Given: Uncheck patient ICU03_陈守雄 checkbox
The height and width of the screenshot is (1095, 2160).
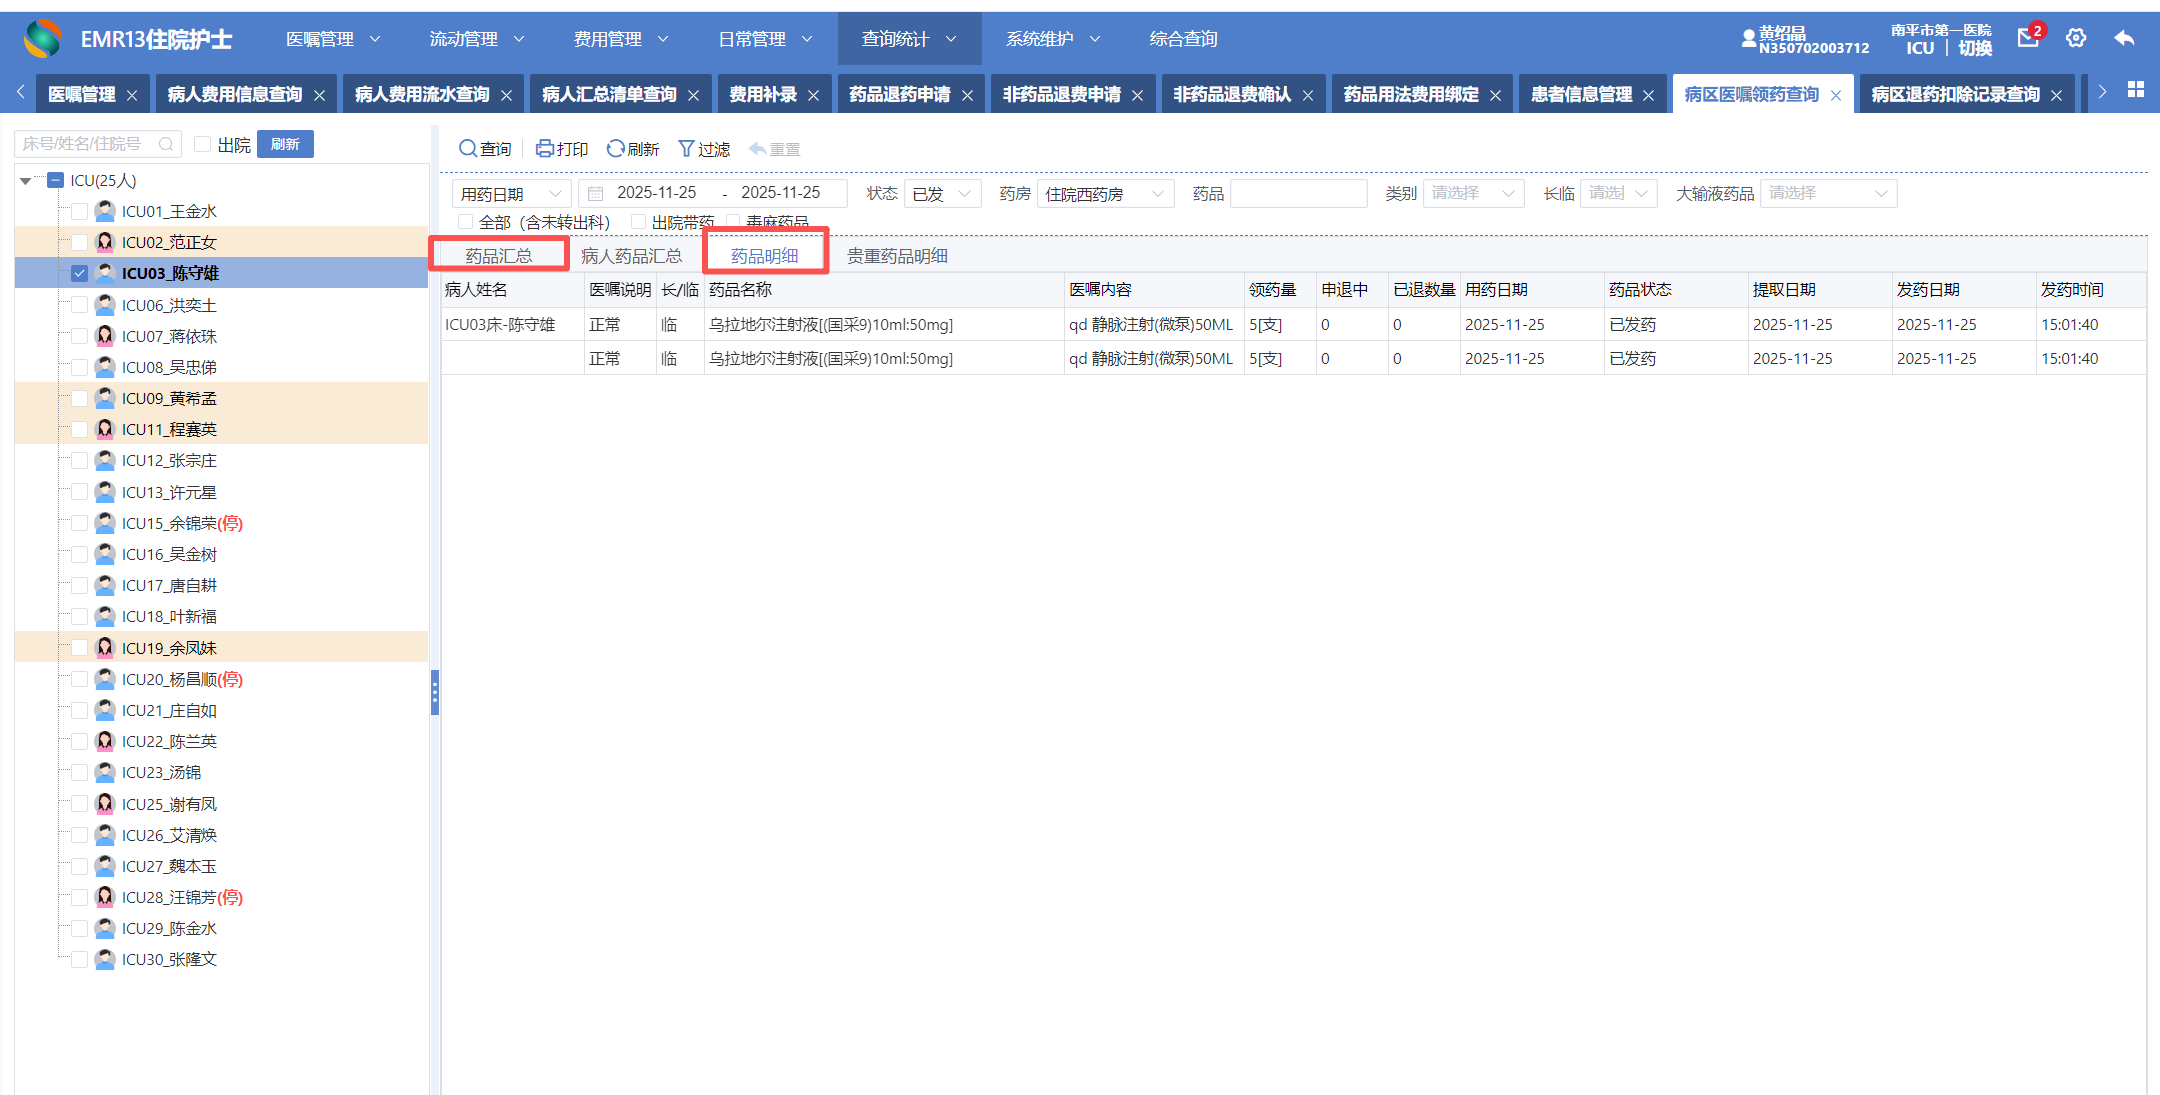Looking at the screenshot, I should coord(79,273).
